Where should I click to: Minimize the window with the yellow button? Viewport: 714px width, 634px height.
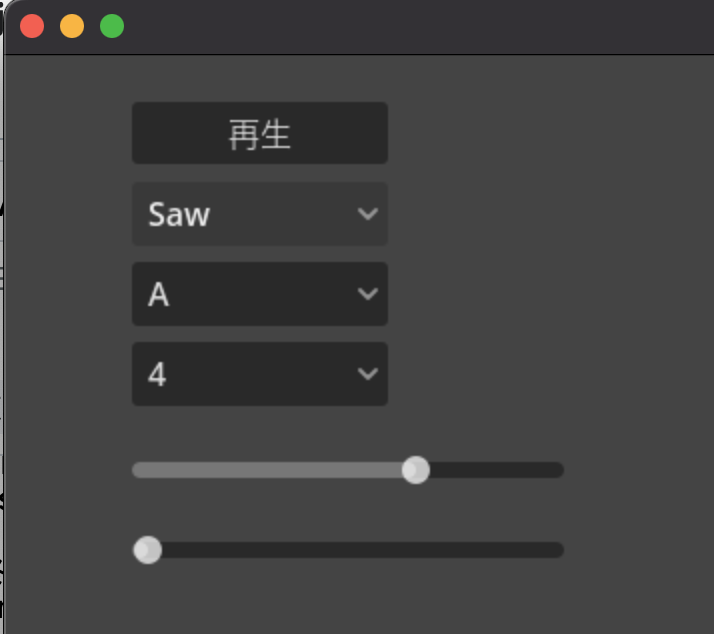(72, 26)
